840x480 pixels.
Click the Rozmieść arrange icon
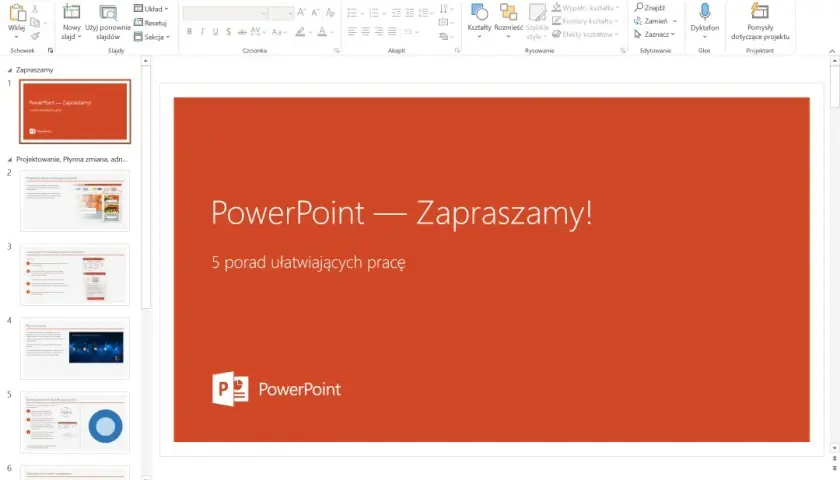508,12
